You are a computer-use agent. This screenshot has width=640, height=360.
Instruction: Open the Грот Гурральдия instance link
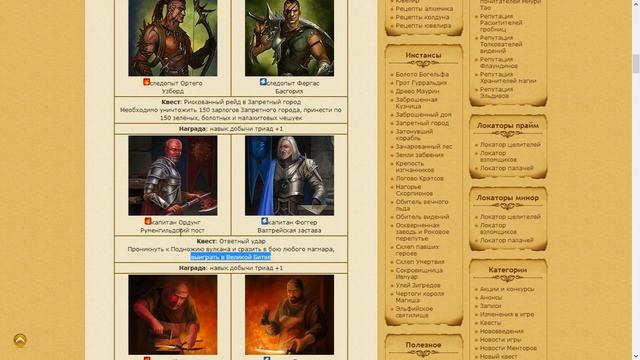[421, 82]
